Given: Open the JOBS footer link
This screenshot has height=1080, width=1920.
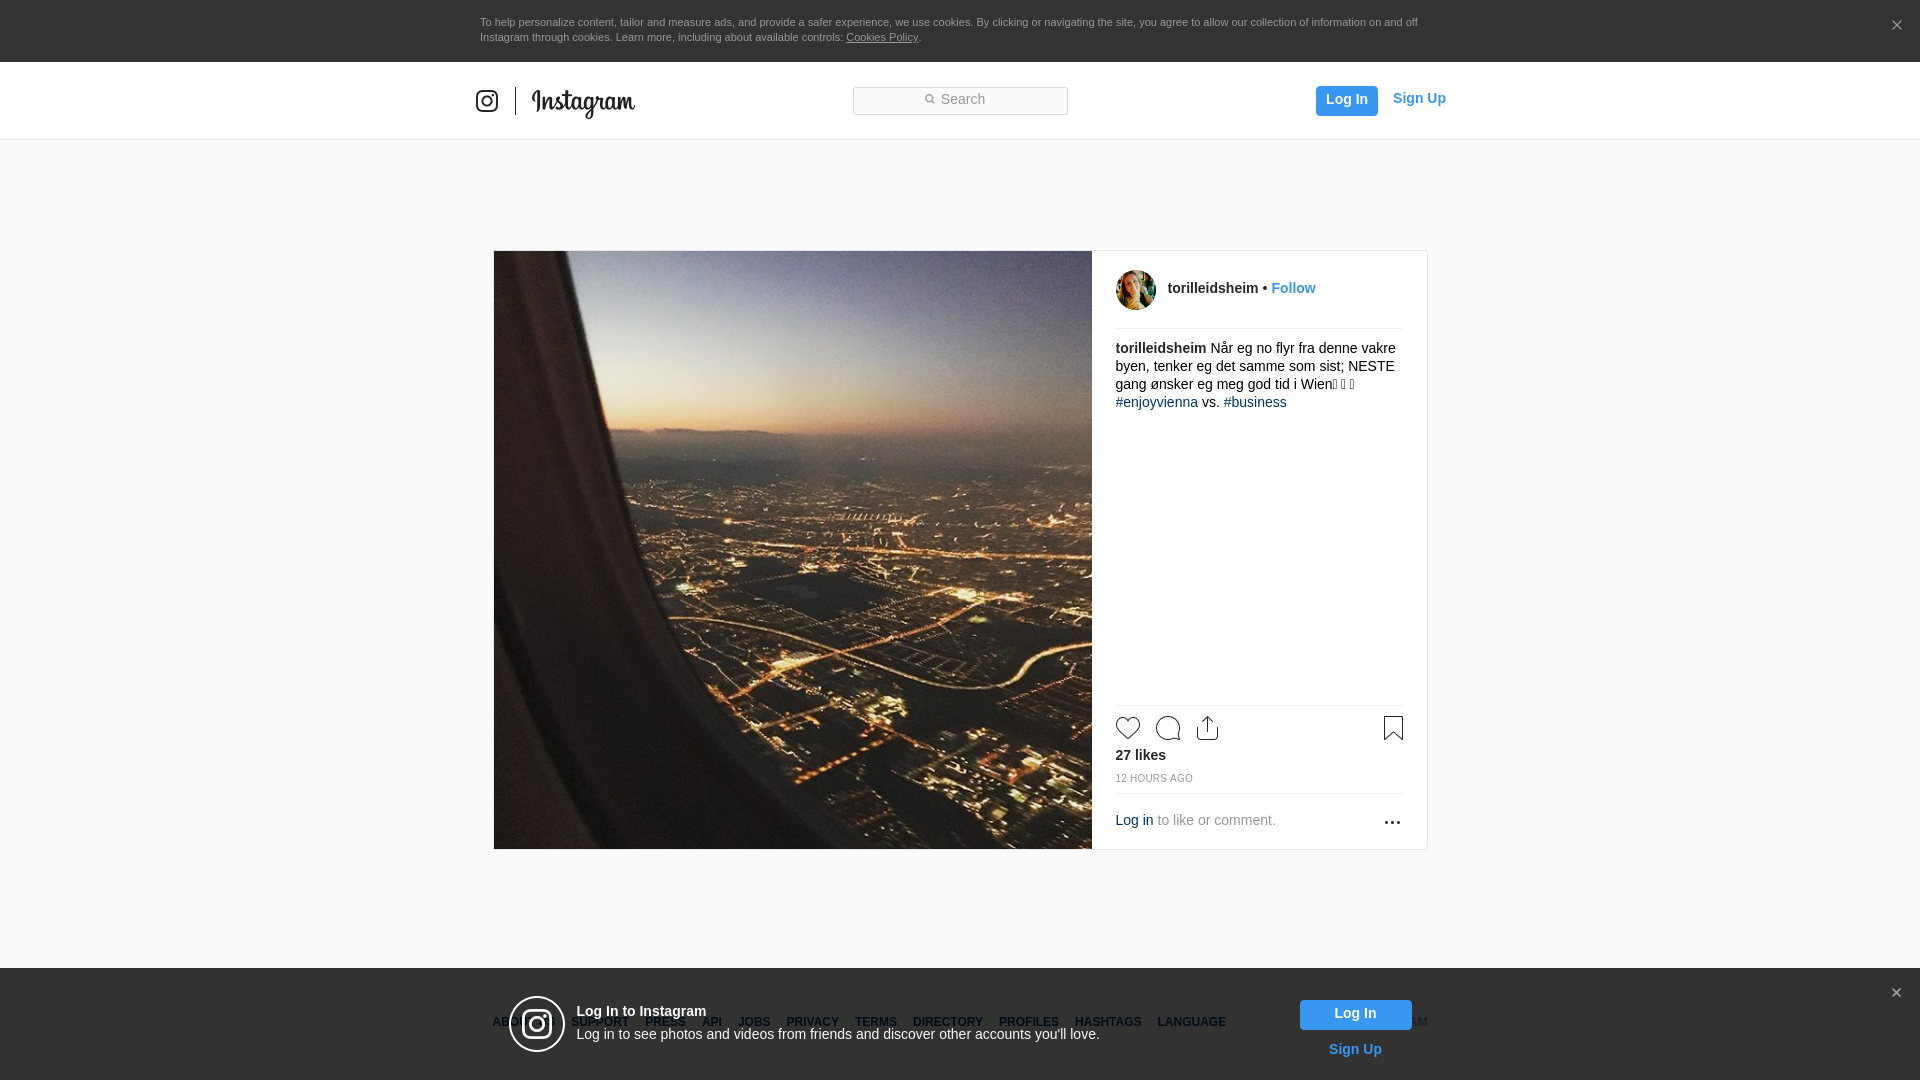Looking at the screenshot, I should coord(754,1022).
